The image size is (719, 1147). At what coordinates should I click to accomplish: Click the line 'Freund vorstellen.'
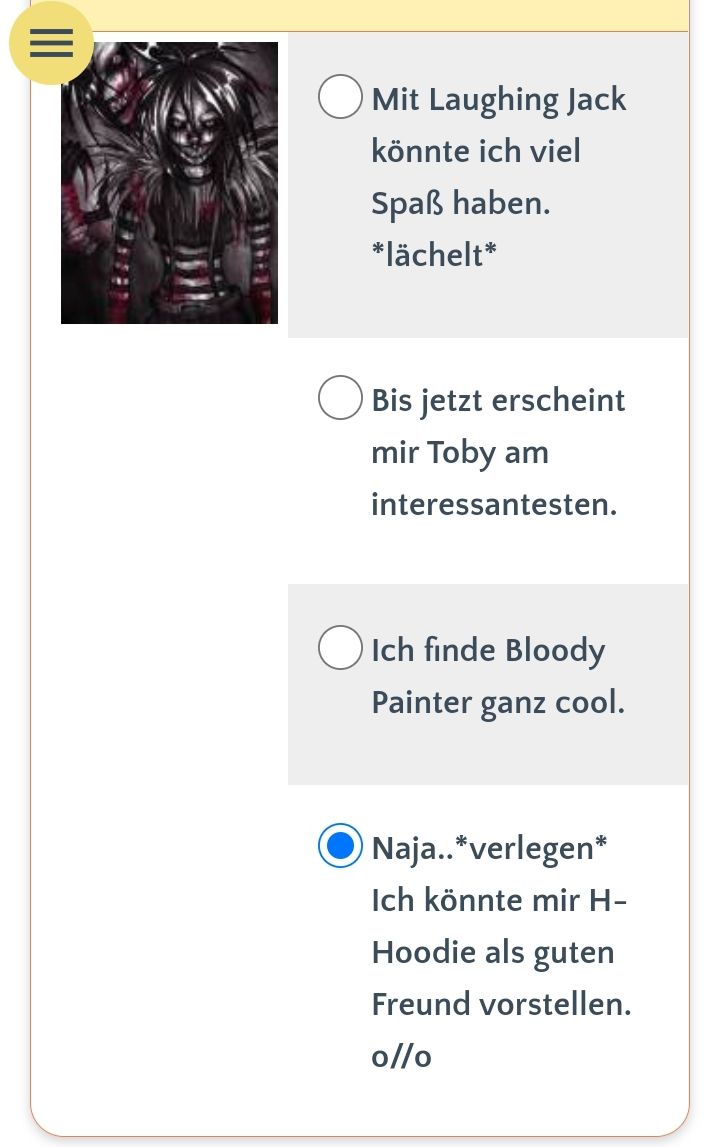coord(501,1004)
